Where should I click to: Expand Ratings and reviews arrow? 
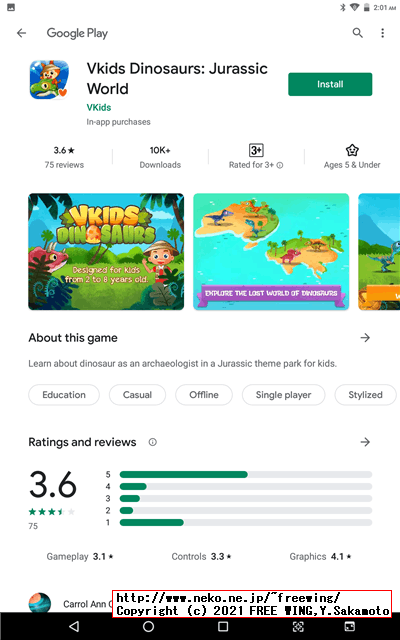[x=365, y=442]
